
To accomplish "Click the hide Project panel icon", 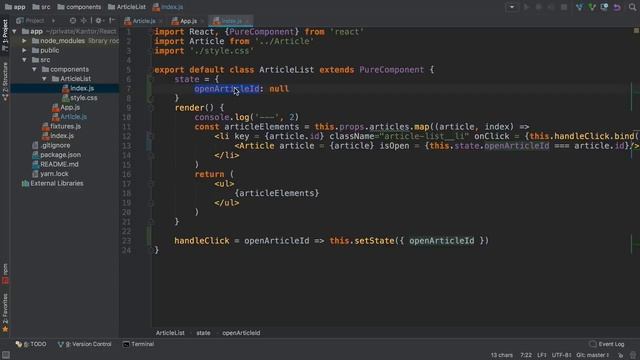I will (111, 20).
